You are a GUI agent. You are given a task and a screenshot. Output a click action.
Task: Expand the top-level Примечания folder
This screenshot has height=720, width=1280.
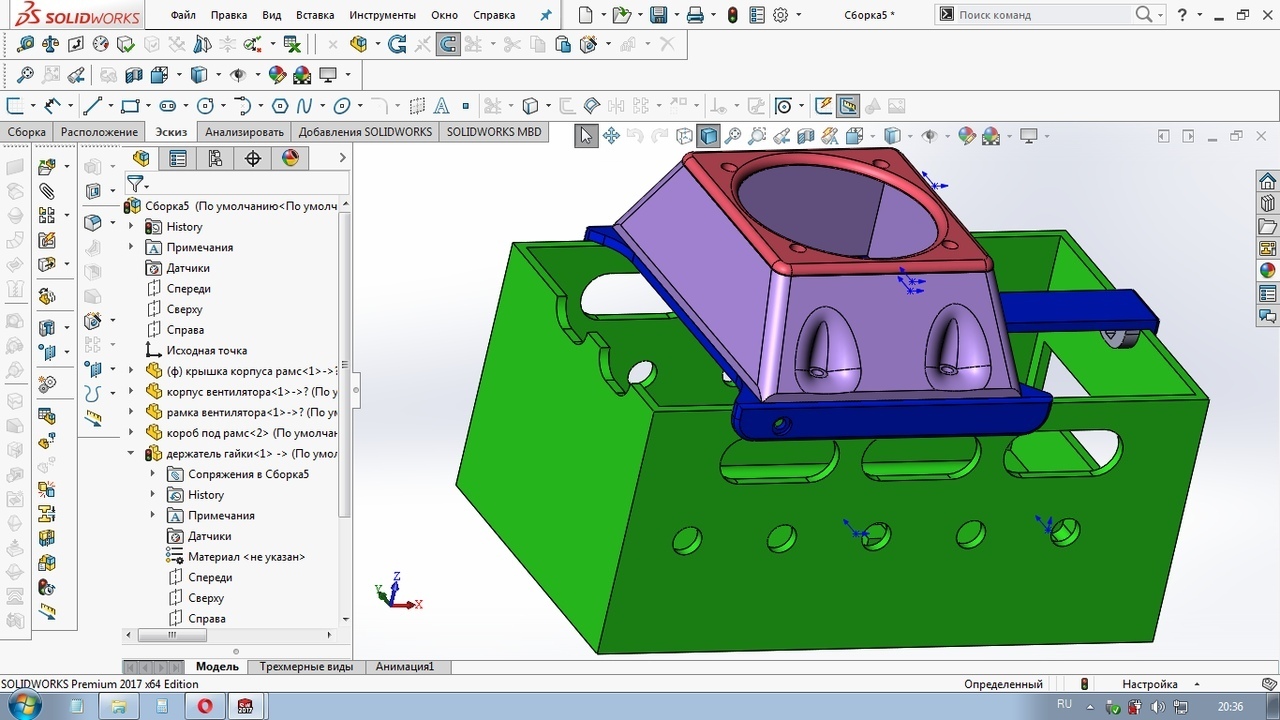[131, 247]
